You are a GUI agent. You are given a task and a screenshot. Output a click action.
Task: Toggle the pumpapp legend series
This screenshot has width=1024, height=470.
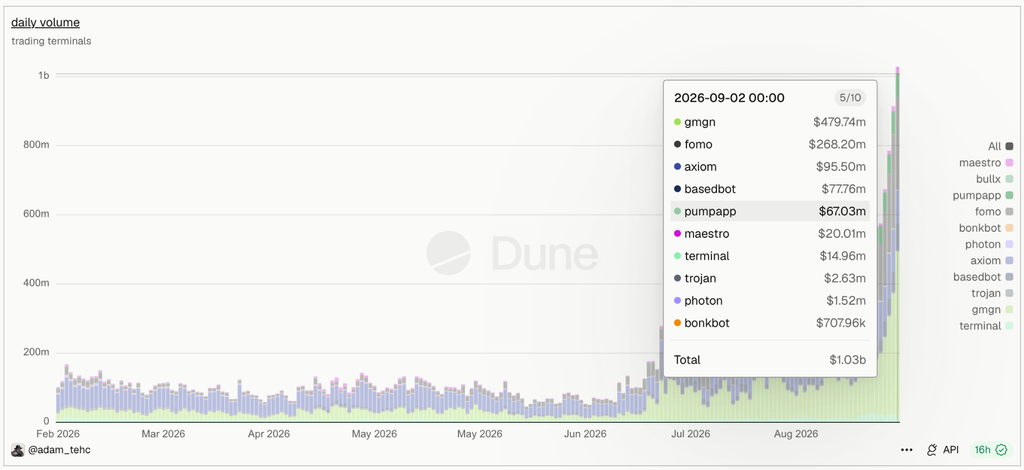point(985,195)
